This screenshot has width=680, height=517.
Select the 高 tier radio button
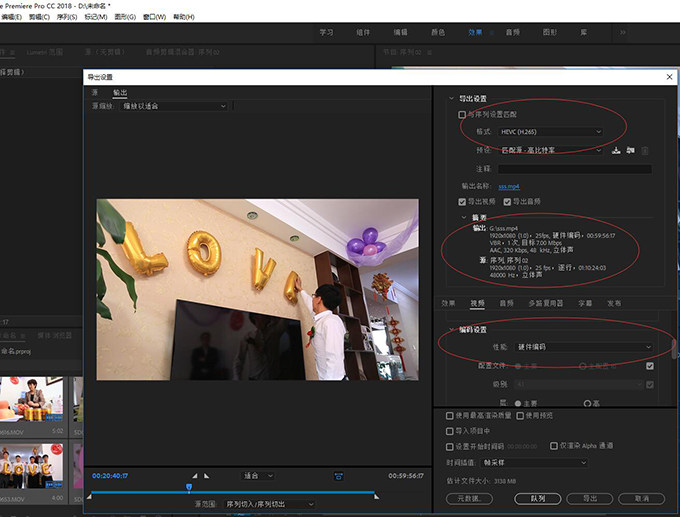[587, 403]
